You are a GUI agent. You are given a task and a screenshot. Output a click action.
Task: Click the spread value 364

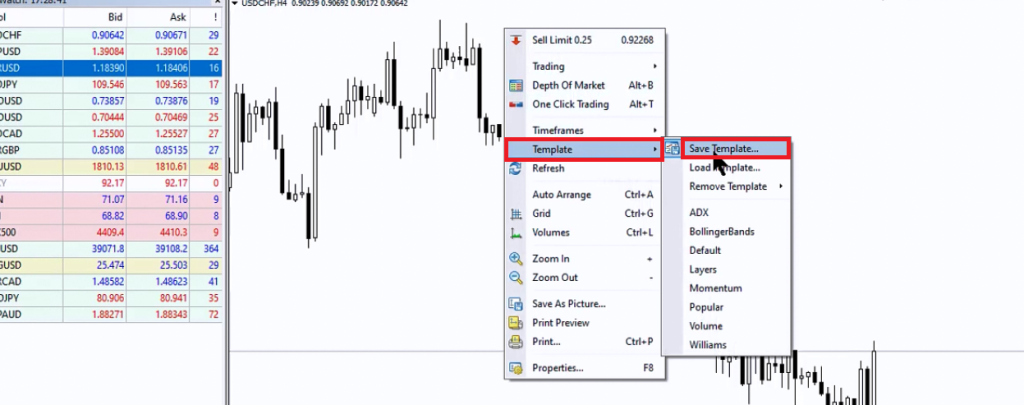click(x=211, y=248)
